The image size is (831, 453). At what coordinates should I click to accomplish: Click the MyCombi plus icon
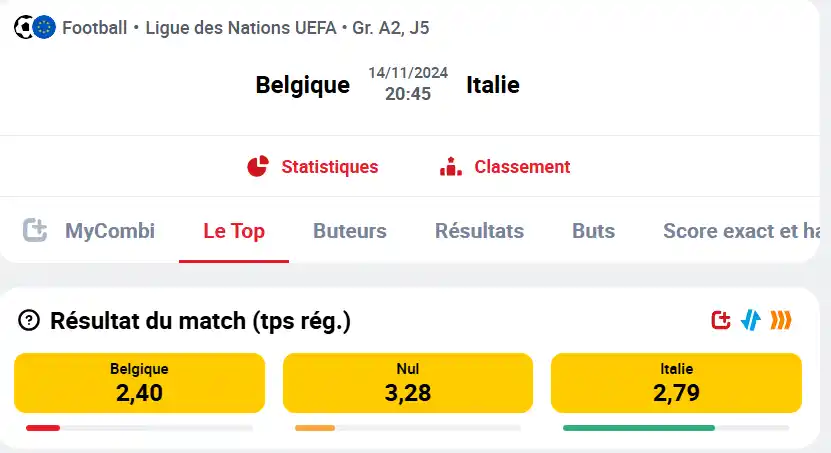click(35, 230)
